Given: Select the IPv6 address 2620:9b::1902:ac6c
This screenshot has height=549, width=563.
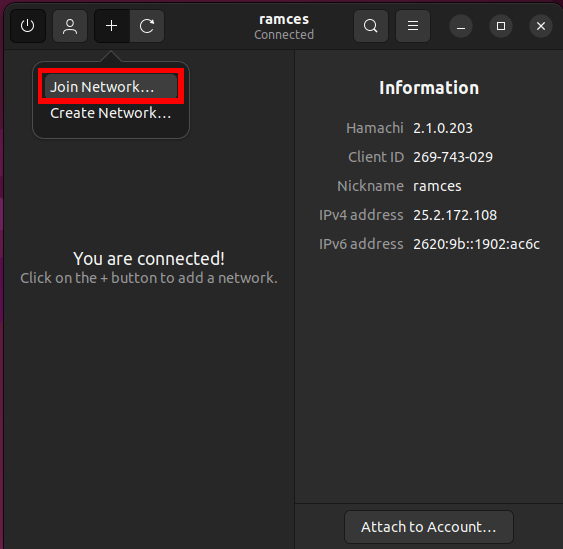Looking at the screenshot, I should point(476,244).
